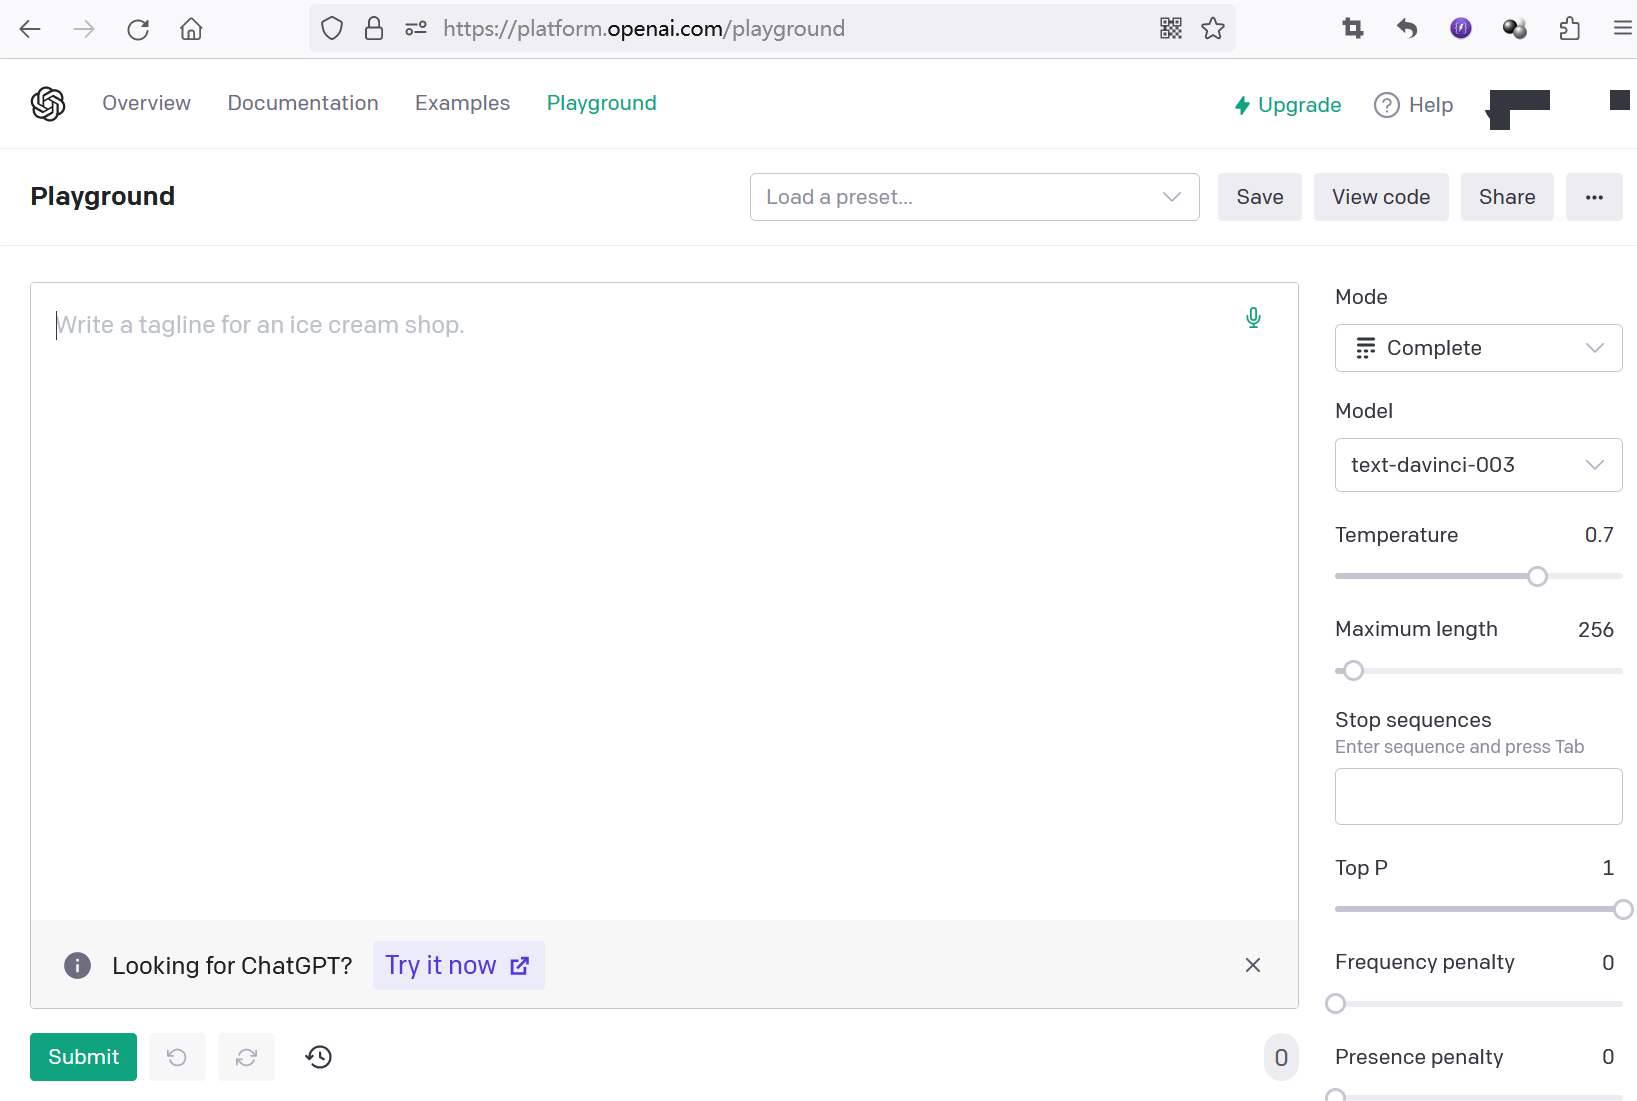Dismiss the ChatGPT banner with X
Viewport: 1637px width, 1101px height.
[x=1253, y=965]
